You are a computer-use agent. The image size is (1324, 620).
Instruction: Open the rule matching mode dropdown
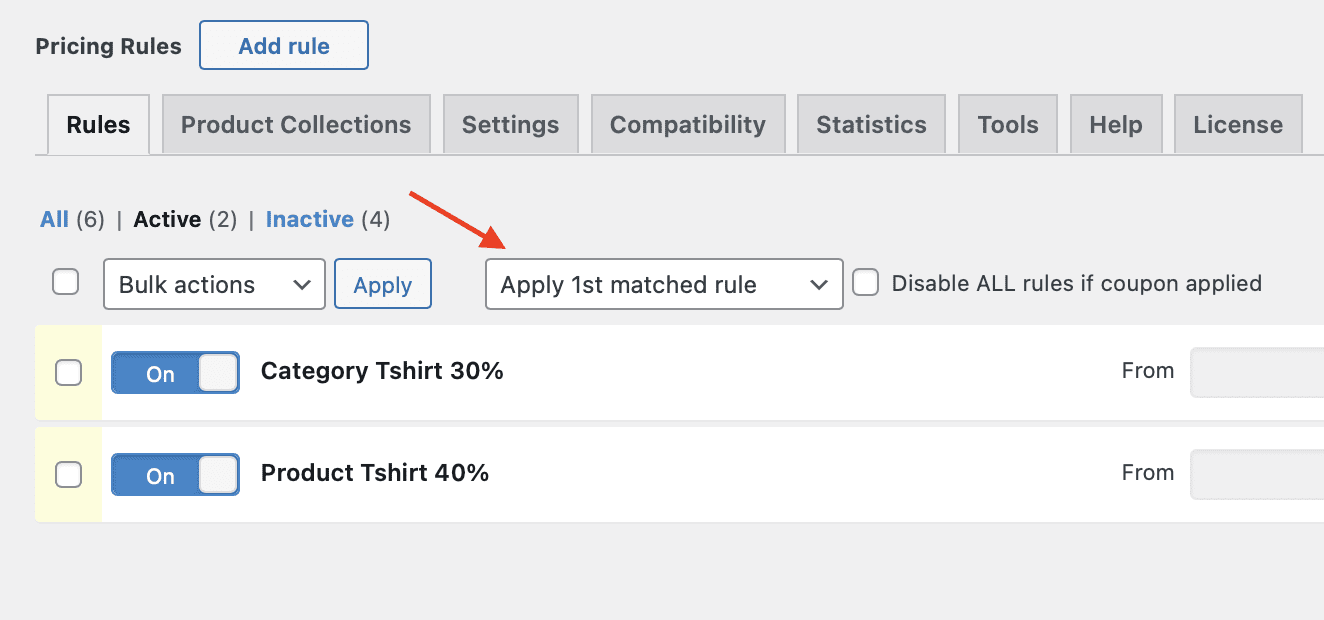click(x=663, y=284)
